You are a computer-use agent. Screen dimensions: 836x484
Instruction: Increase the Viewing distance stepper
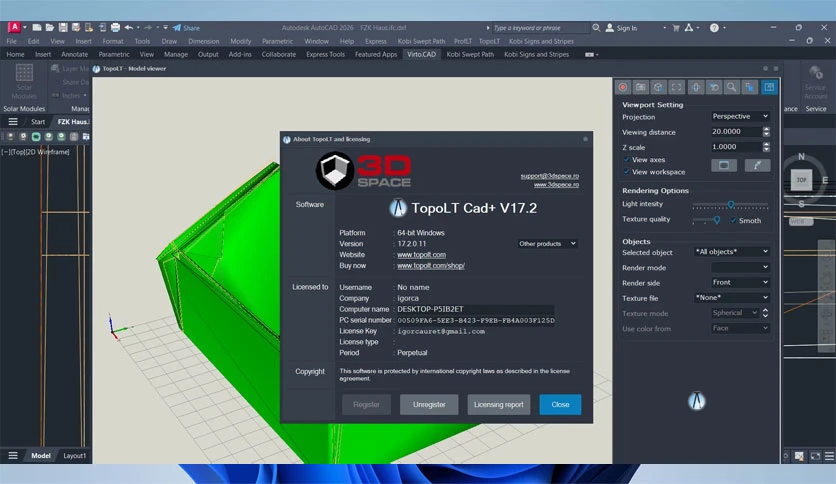click(x=766, y=128)
